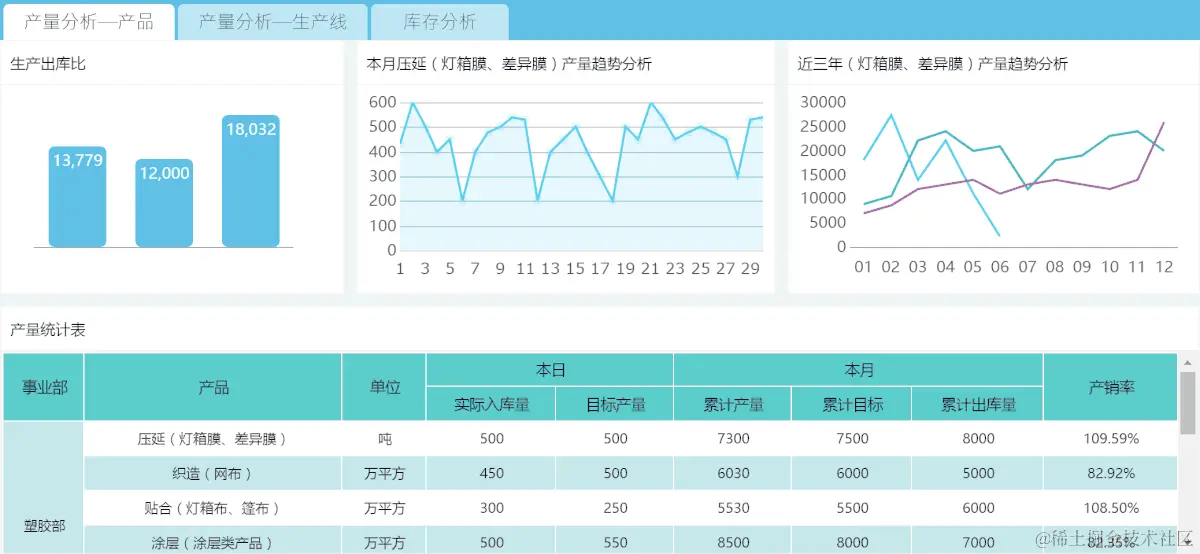1200x554 pixels.
Task: Click the 300 actual inbound cell
Action: pyautogui.click(x=491, y=508)
